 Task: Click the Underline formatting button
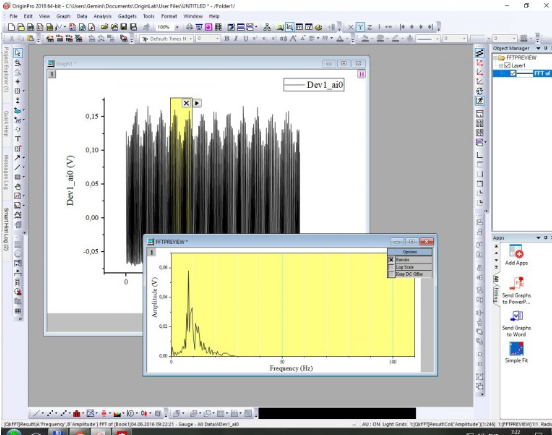point(245,39)
